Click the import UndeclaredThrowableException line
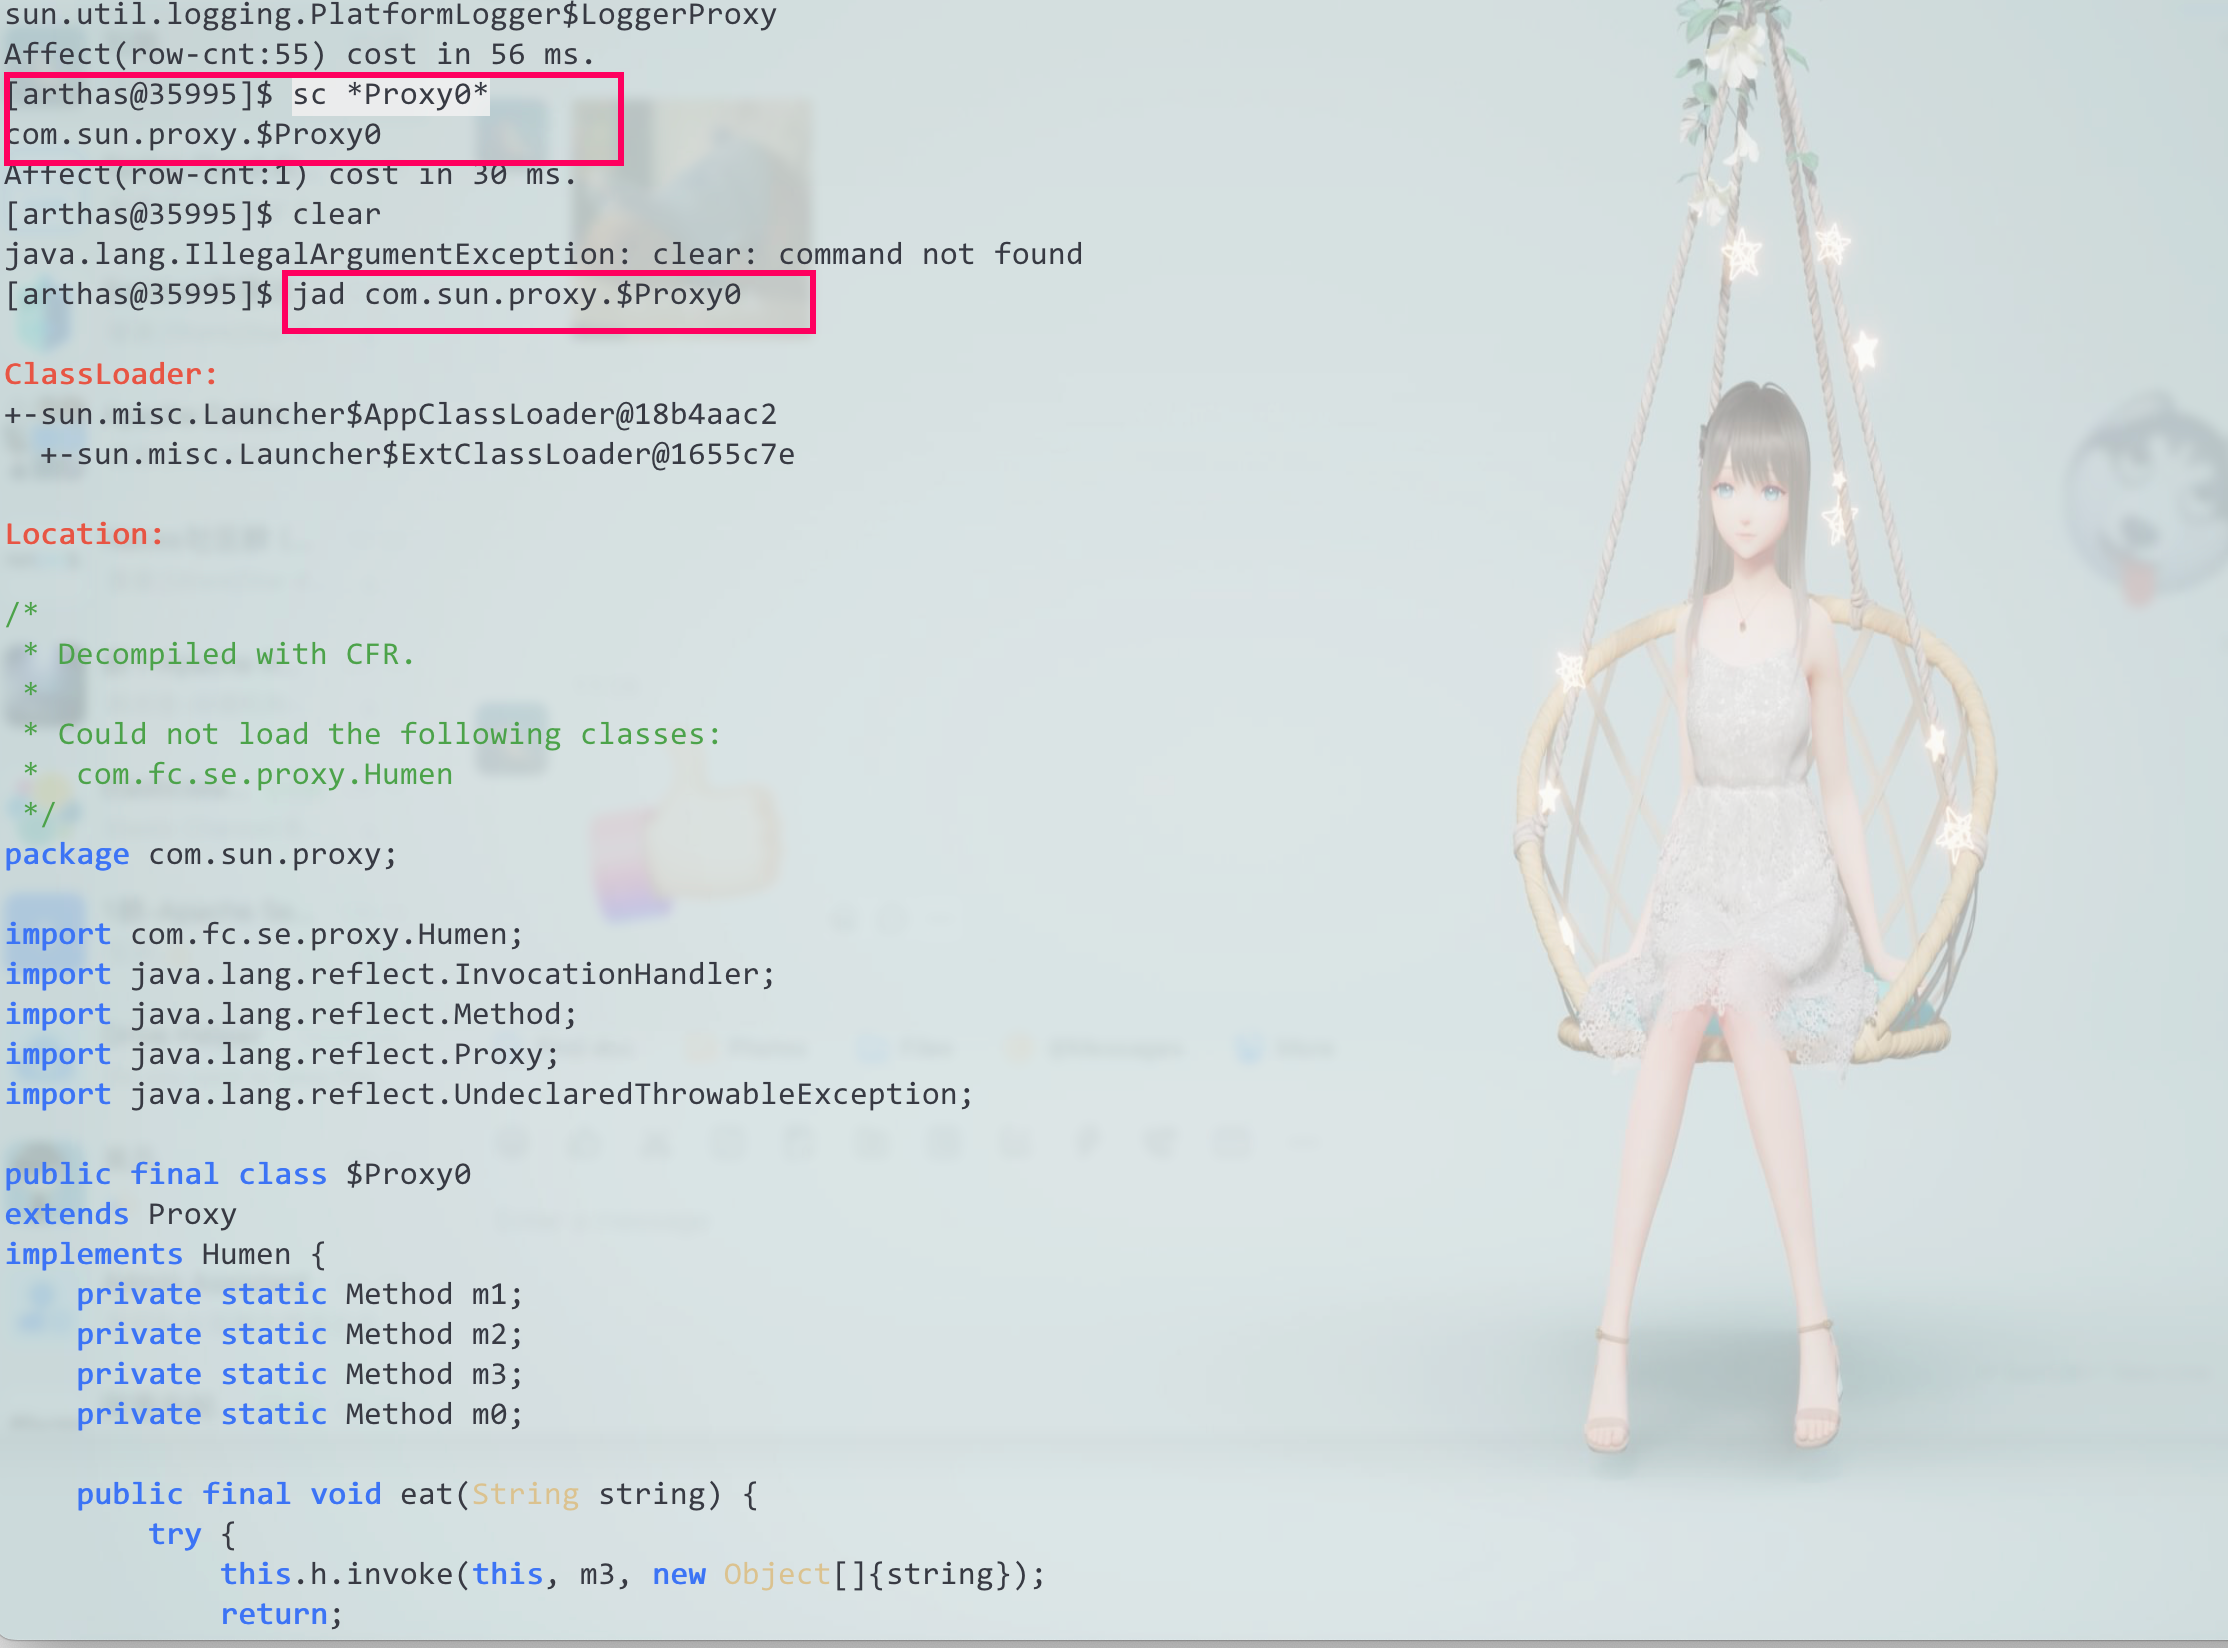Viewport: 2228px width, 1648px height. (488, 1095)
